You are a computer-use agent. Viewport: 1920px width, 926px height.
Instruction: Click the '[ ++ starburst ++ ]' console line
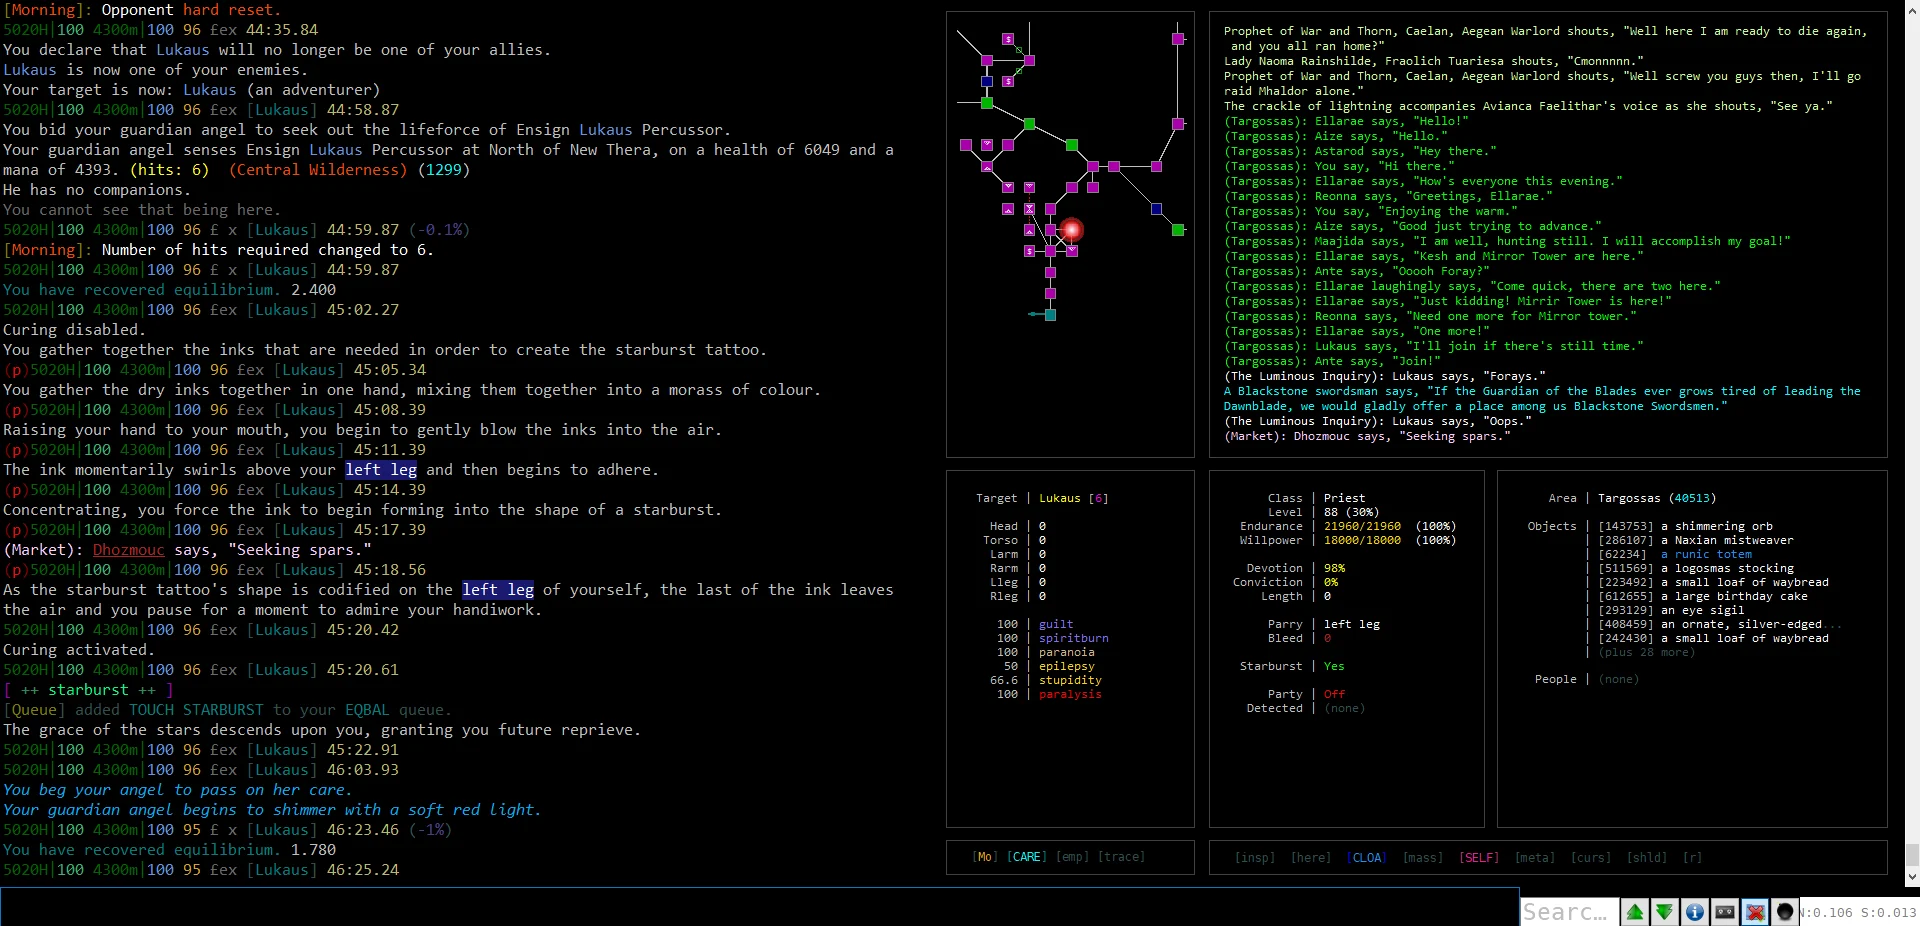[88, 690]
